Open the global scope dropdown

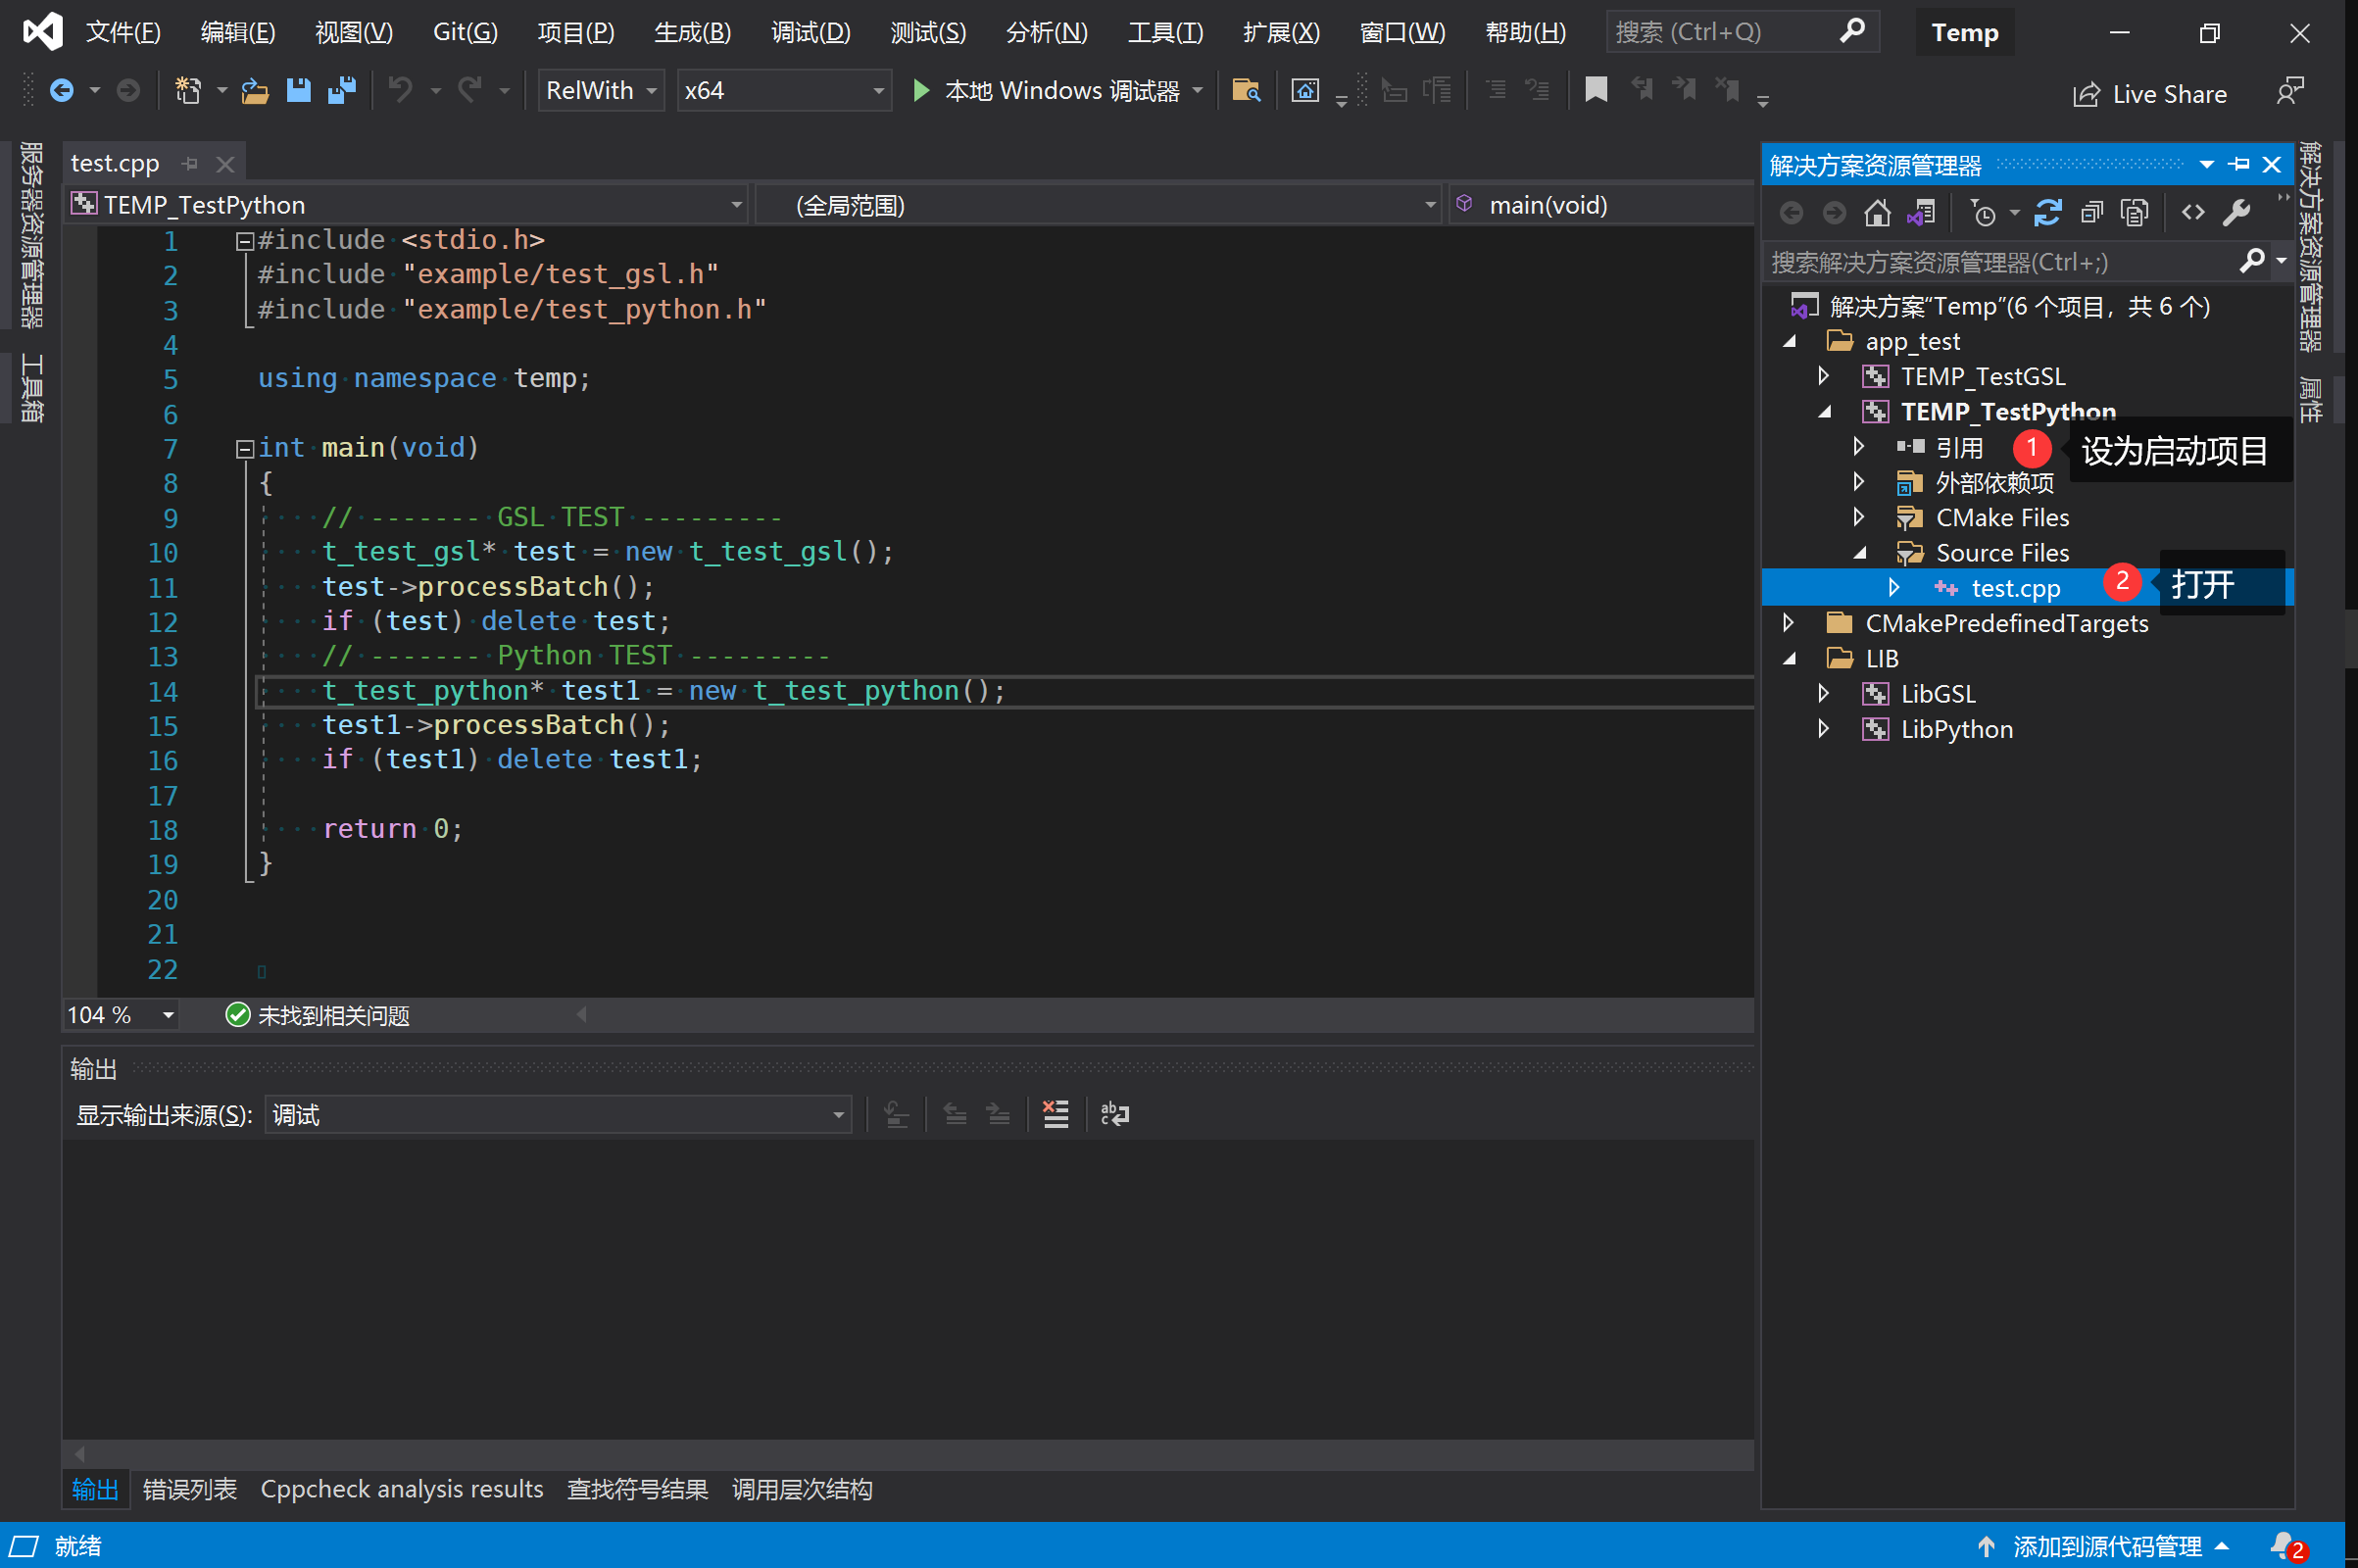coord(1099,205)
